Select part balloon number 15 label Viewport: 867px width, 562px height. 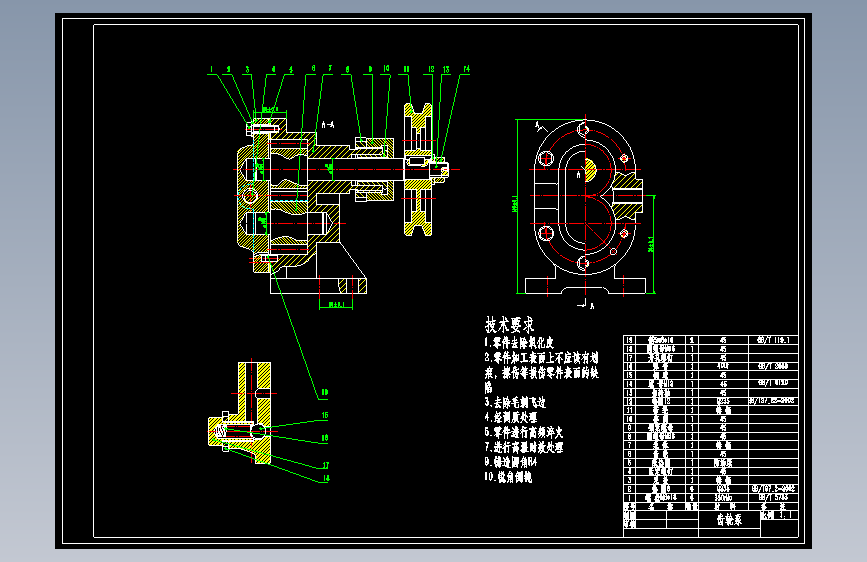(x=325, y=415)
